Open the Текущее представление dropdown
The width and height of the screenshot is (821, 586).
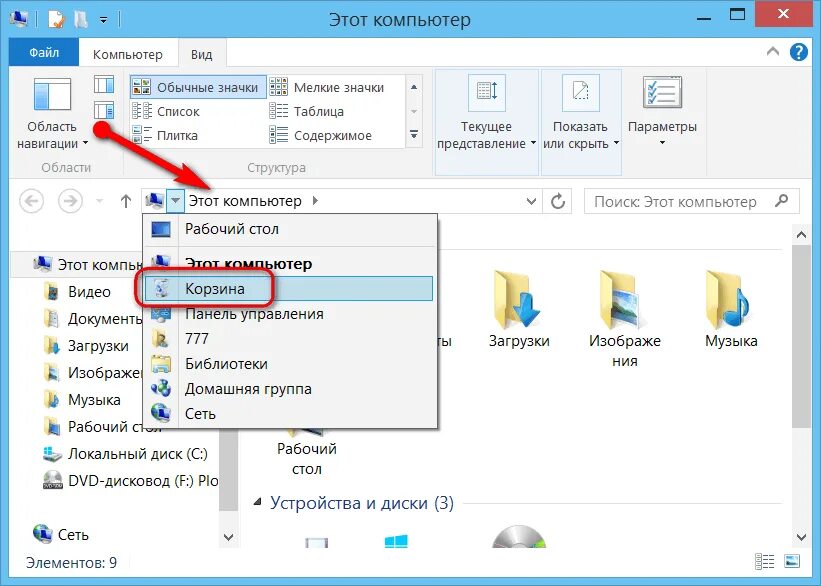486,121
